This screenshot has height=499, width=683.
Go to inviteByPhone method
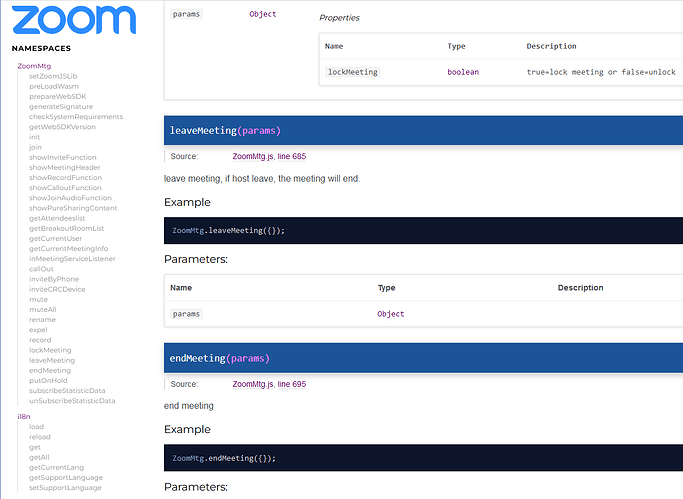(54, 279)
